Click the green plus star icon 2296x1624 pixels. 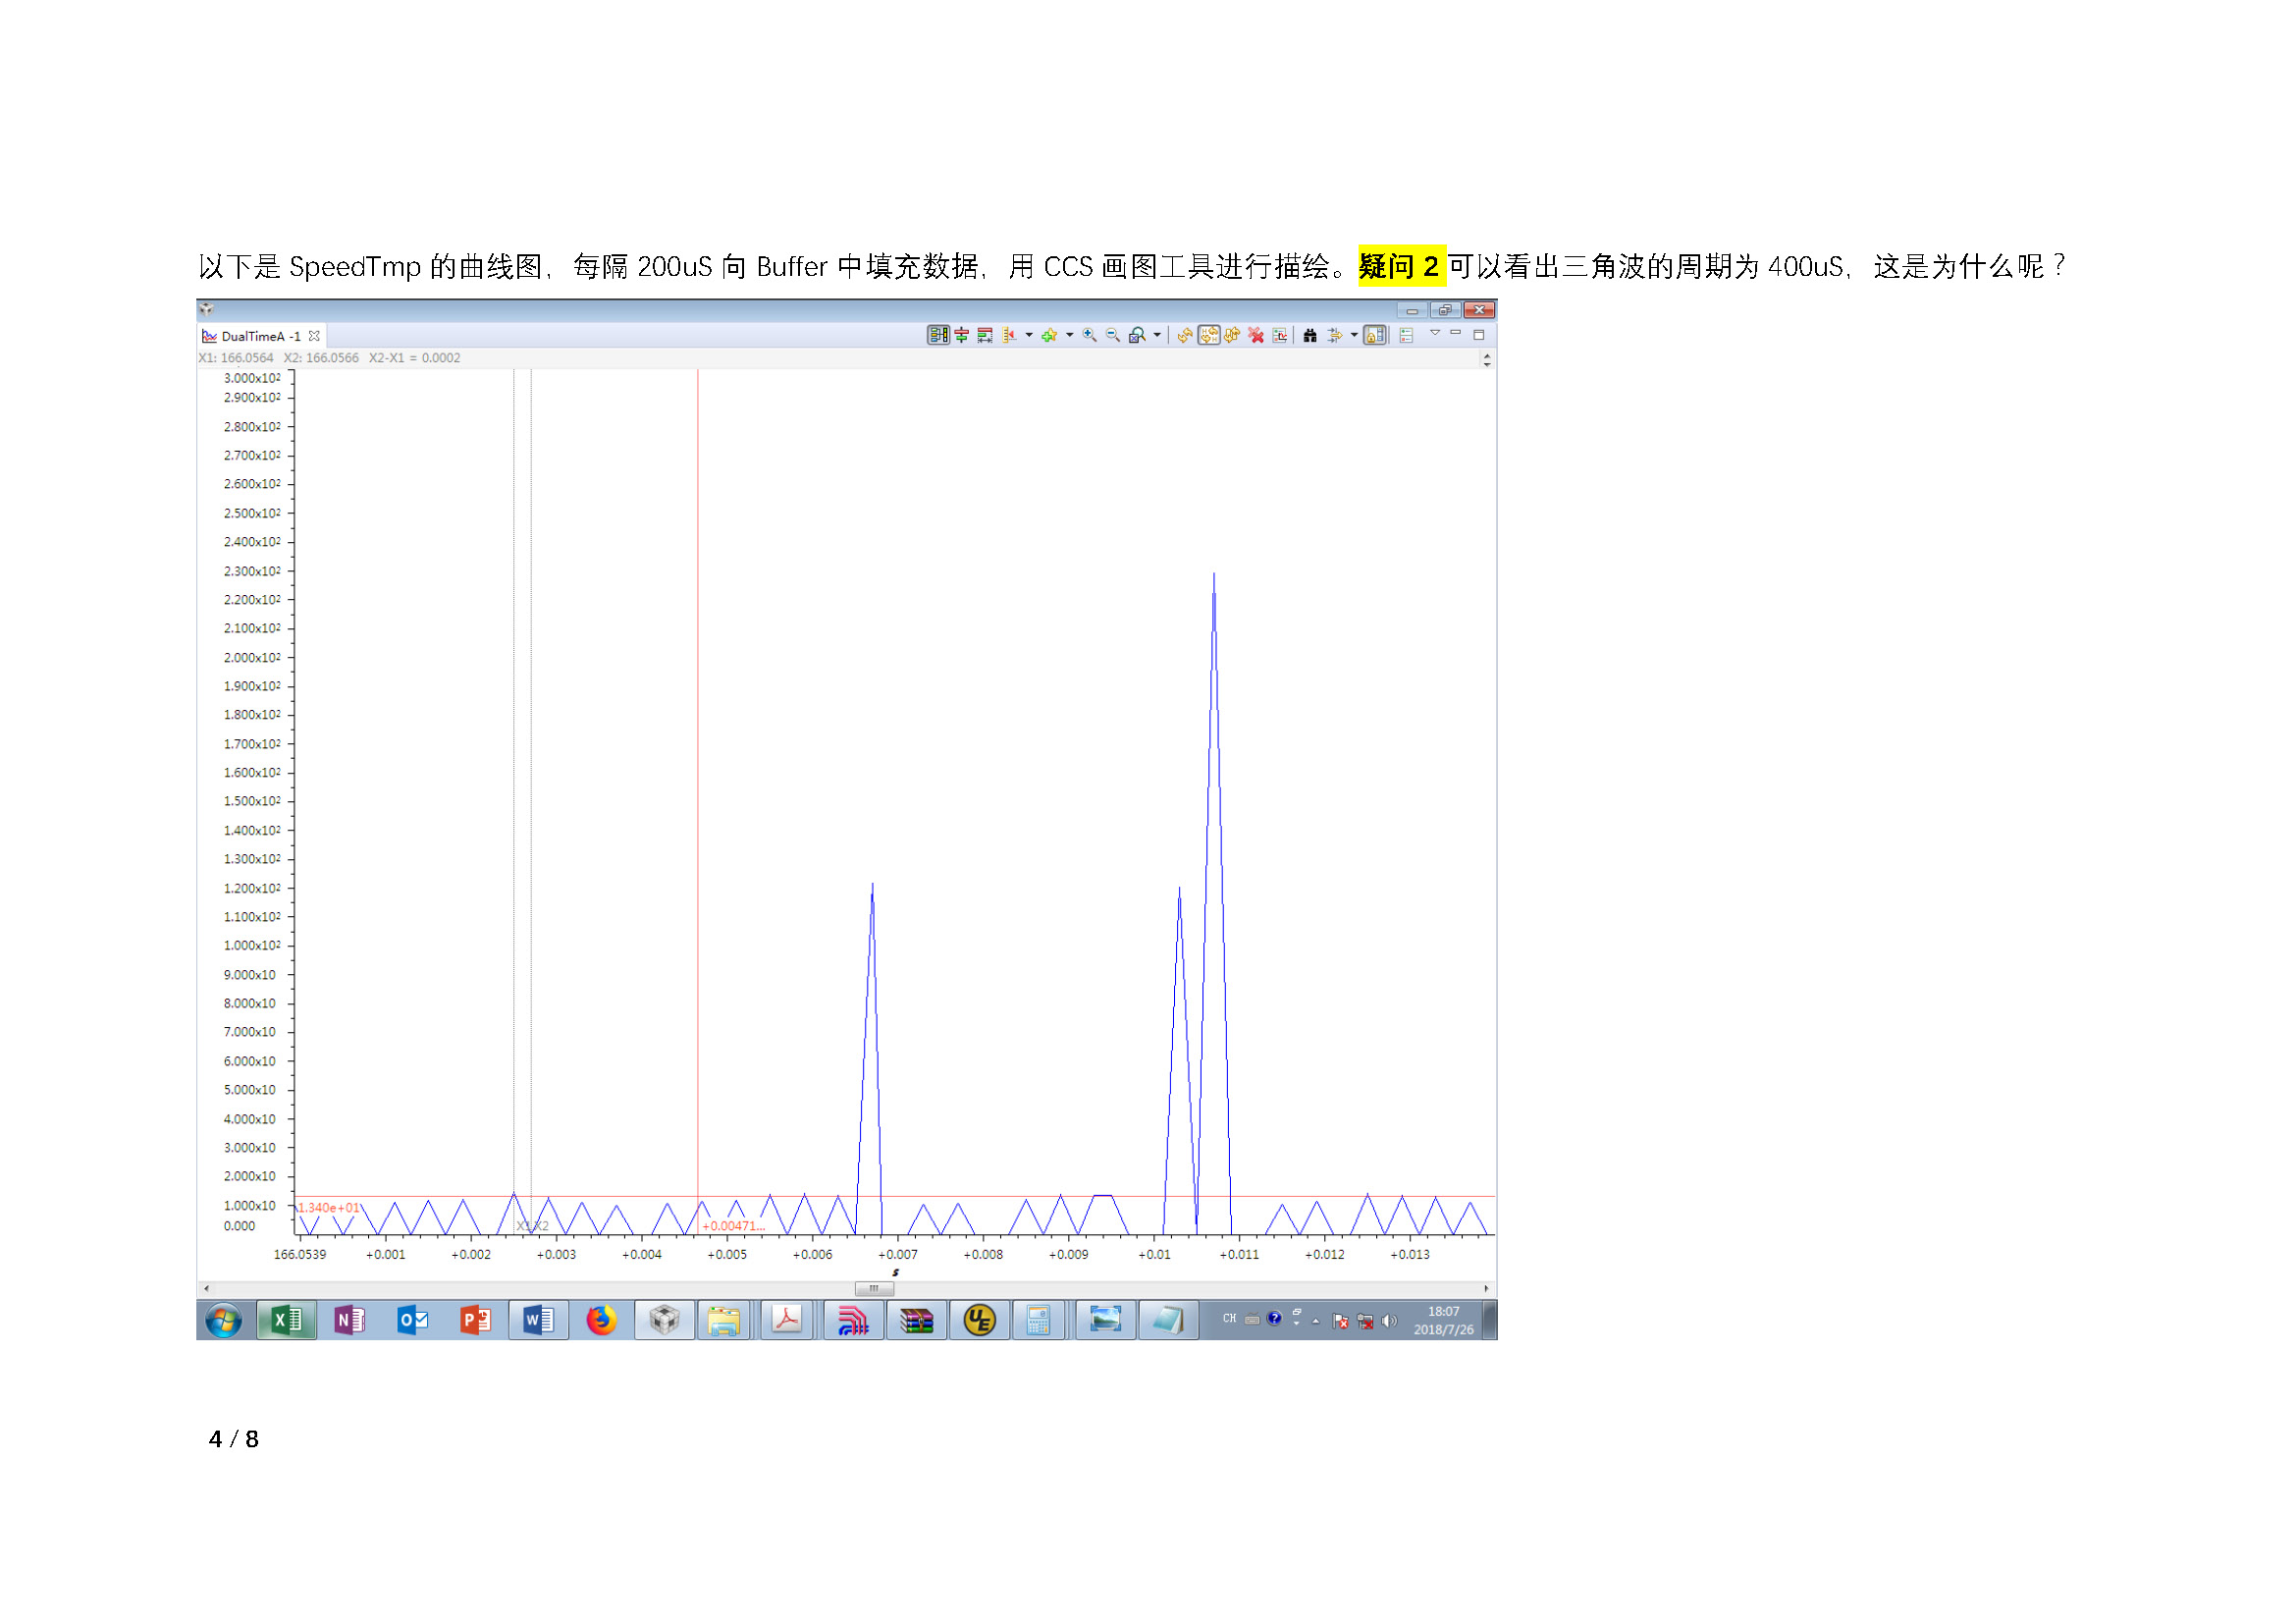click(x=1049, y=336)
